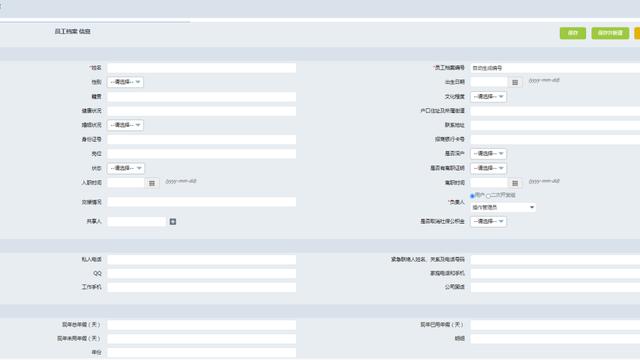Open the calendar picker for 出生日期
Screen dimensions: 640x360
pyautogui.click(x=515, y=82)
